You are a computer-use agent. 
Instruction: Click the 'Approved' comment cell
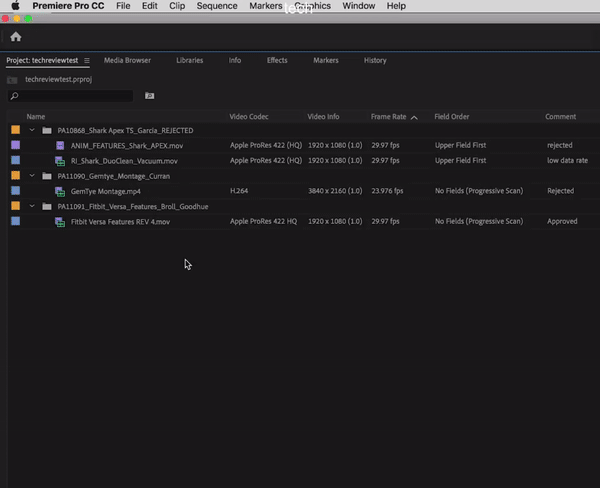[562, 221]
